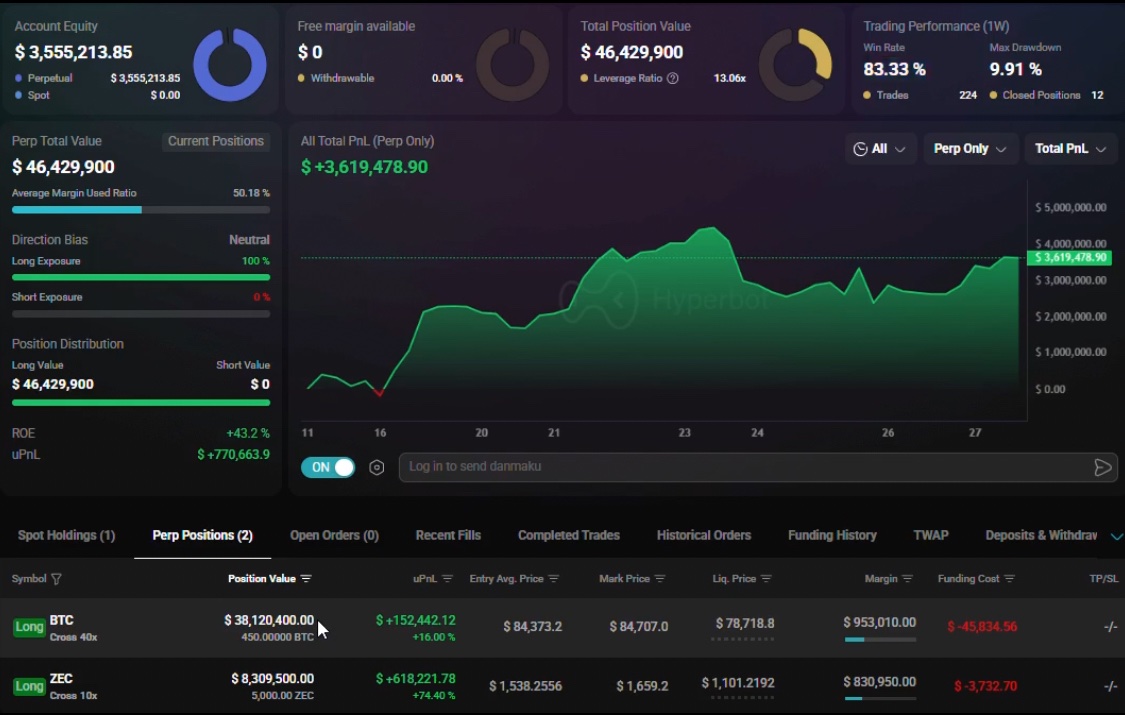Screen dimensions: 1125x715
Task: Send danmaku with the arrow icon
Action: click(1103, 468)
